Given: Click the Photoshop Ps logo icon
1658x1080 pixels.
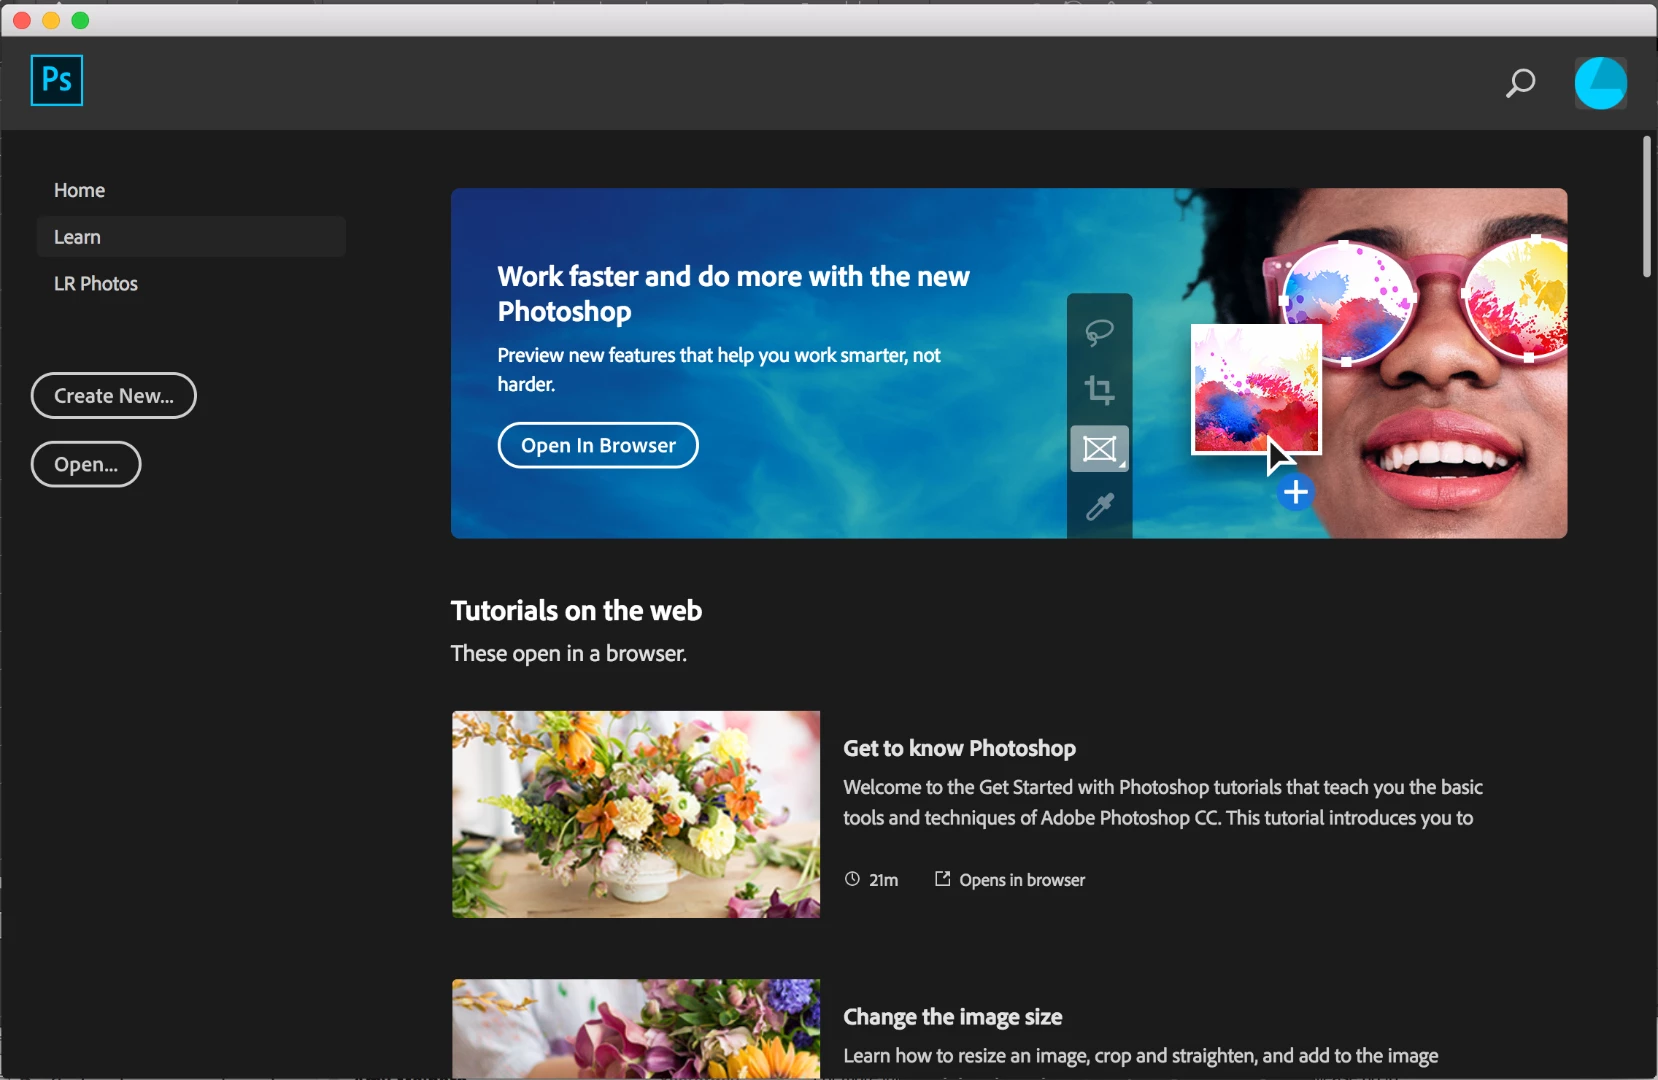Looking at the screenshot, I should (x=57, y=80).
